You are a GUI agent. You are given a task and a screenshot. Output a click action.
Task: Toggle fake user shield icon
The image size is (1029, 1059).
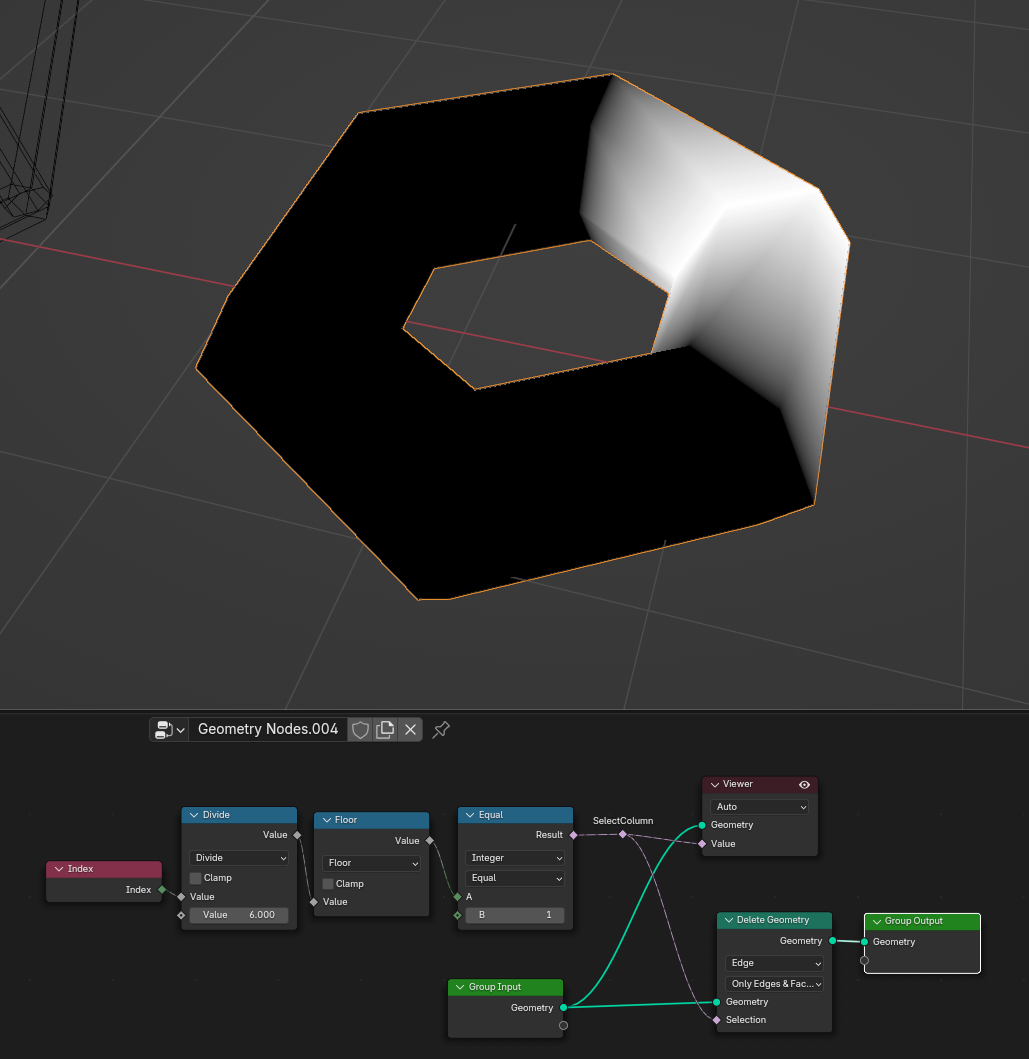pos(361,729)
